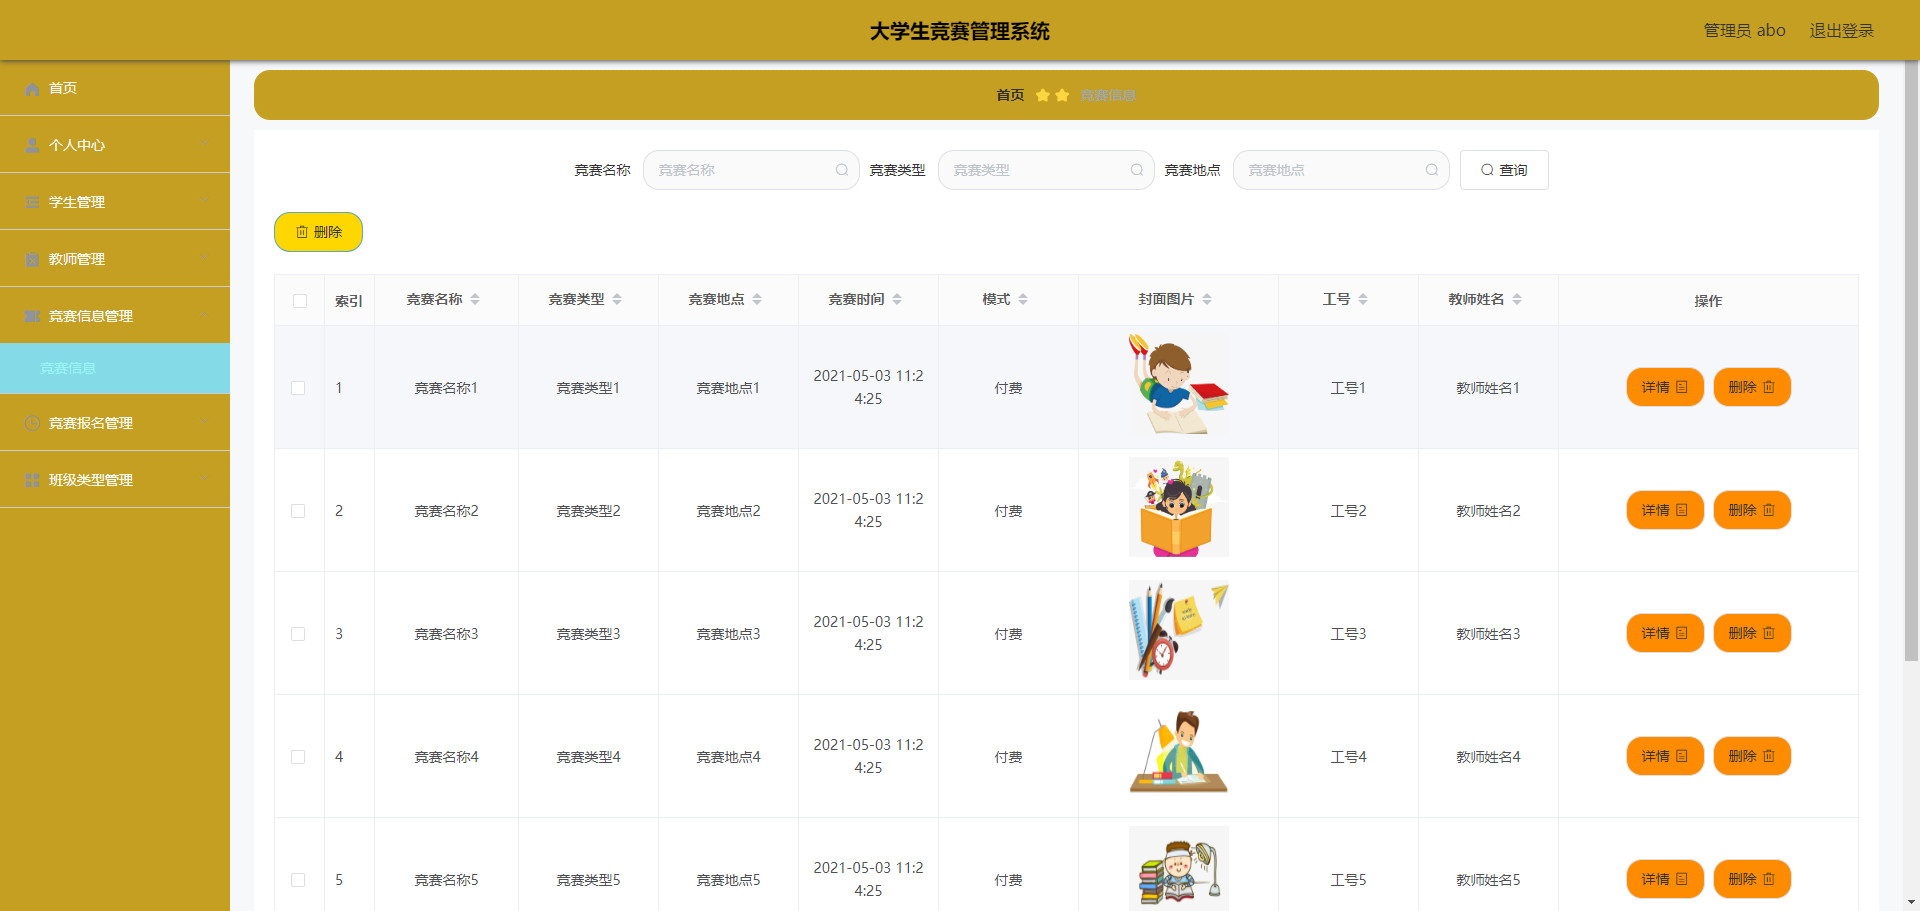The width and height of the screenshot is (1920, 911).
Task: Open 详情 for 竞赛名称4 row
Action: click(1665, 756)
